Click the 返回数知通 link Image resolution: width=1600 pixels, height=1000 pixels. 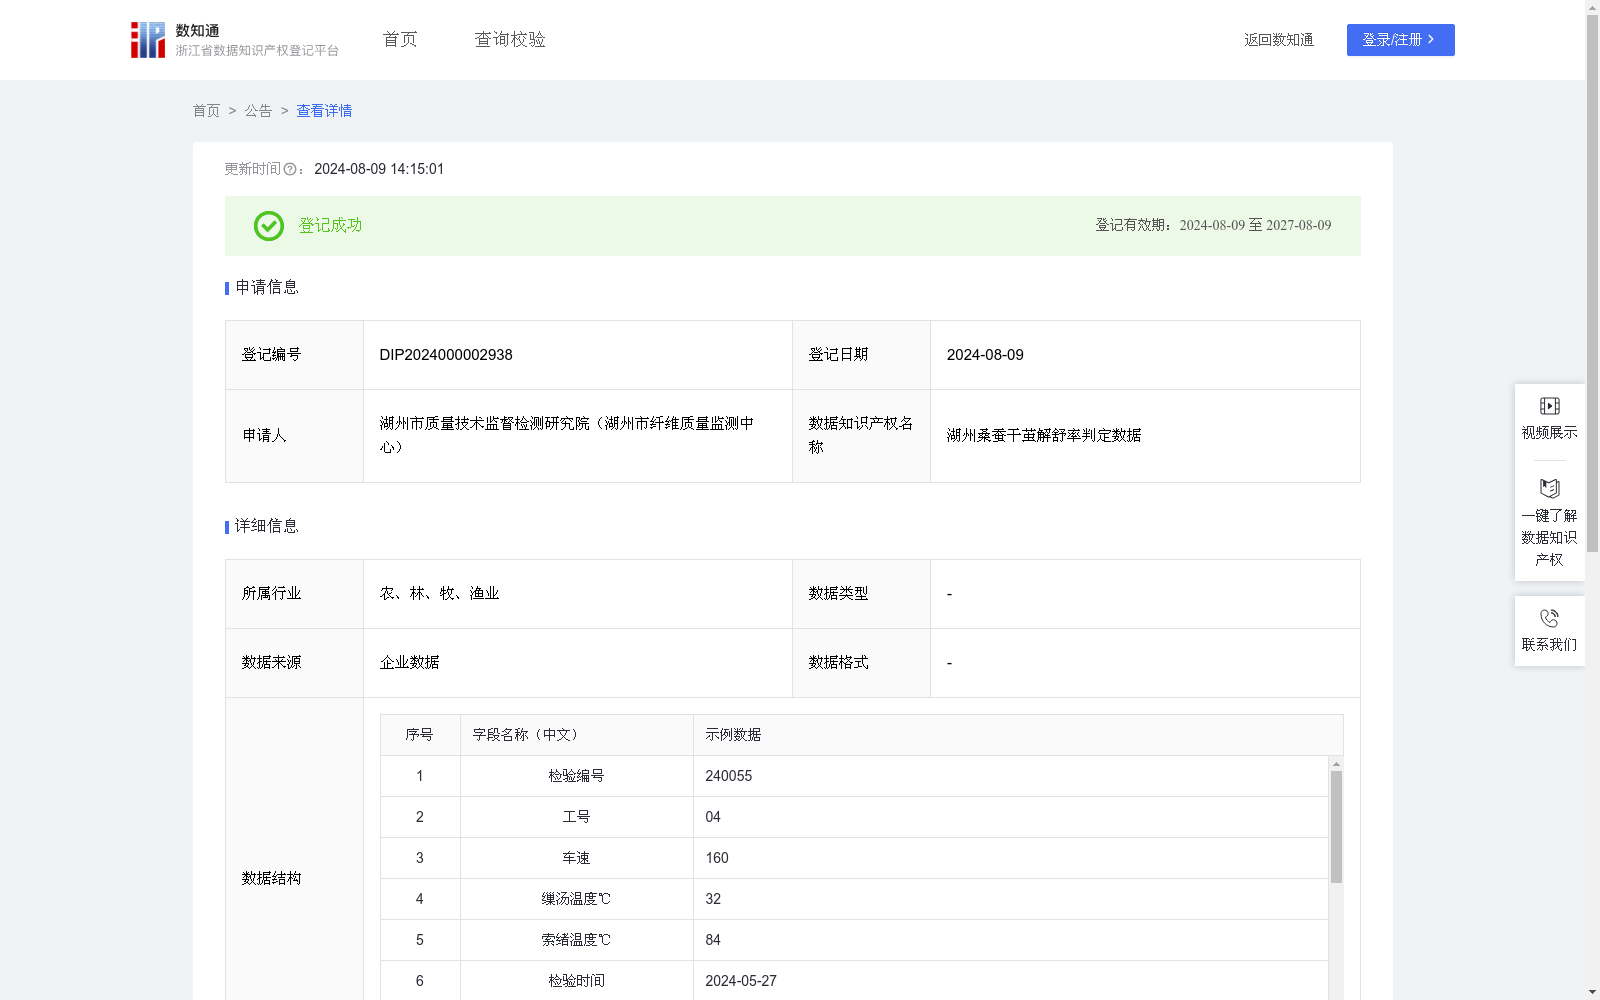click(1279, 40)
